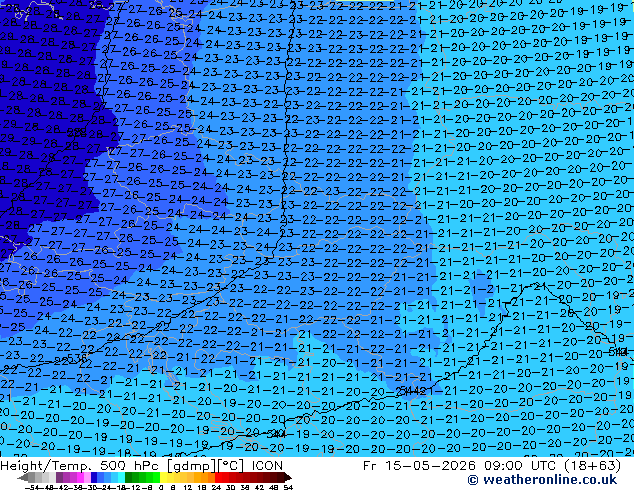Click the 540 height contour label
Screen dimensions: 634x490
[x=276, y=435]
